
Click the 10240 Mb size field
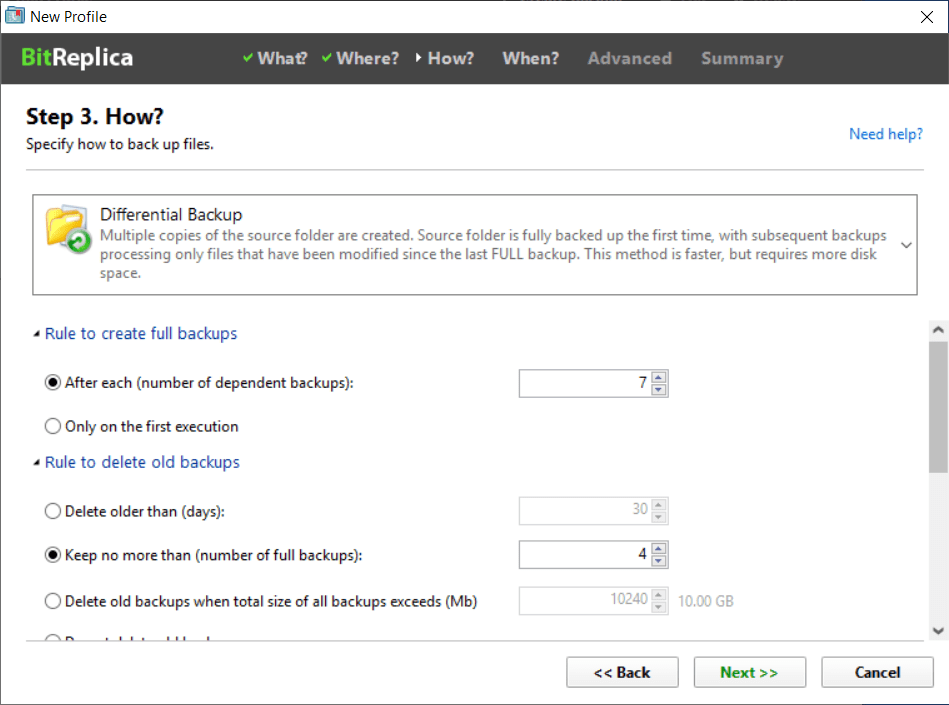585,600
